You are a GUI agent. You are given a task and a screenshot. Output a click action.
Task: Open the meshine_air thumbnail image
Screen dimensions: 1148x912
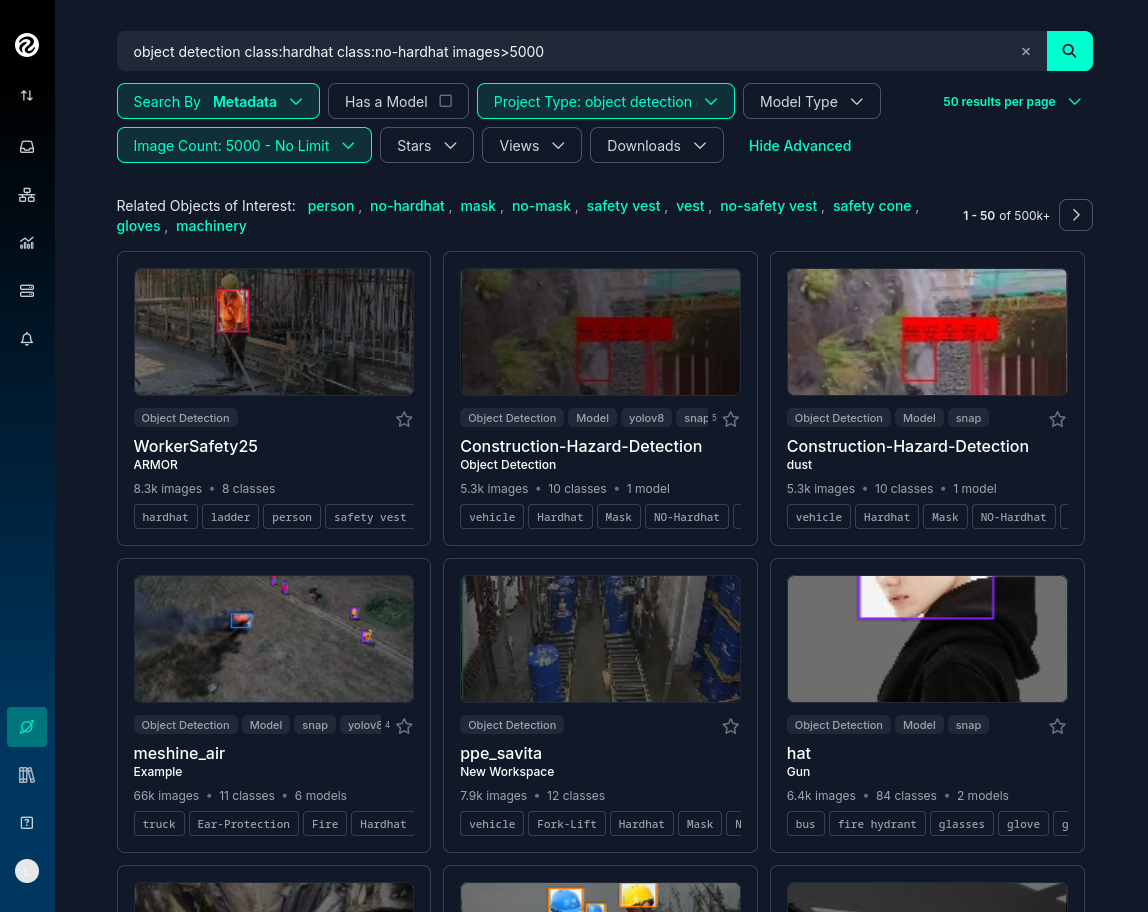point(274,639)
